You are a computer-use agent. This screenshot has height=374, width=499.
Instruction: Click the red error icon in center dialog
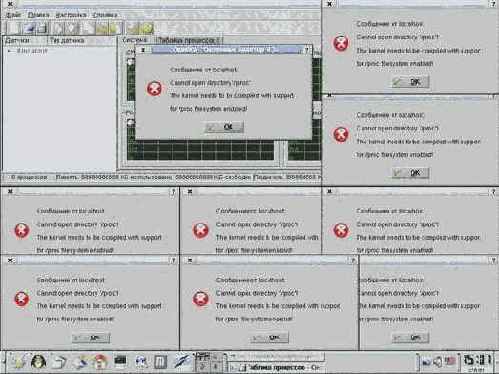point(154,88)
